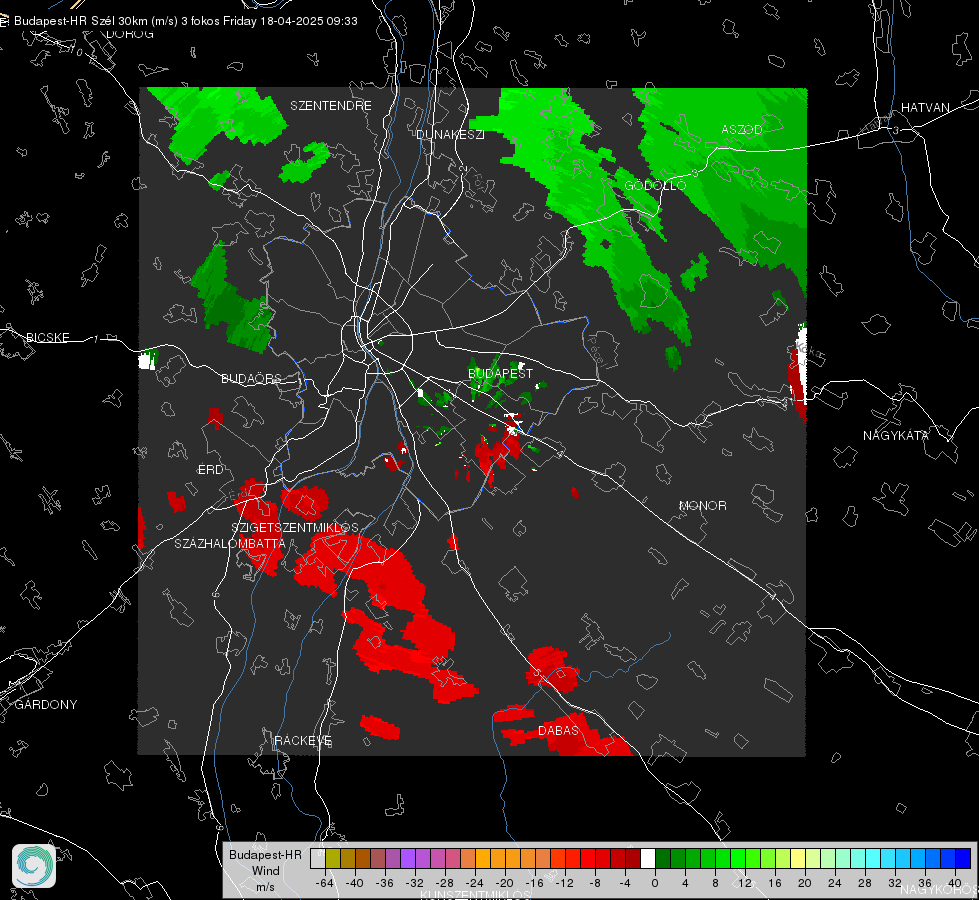
Task: Click the '-12' tick label on the scale
Action: 565,883
